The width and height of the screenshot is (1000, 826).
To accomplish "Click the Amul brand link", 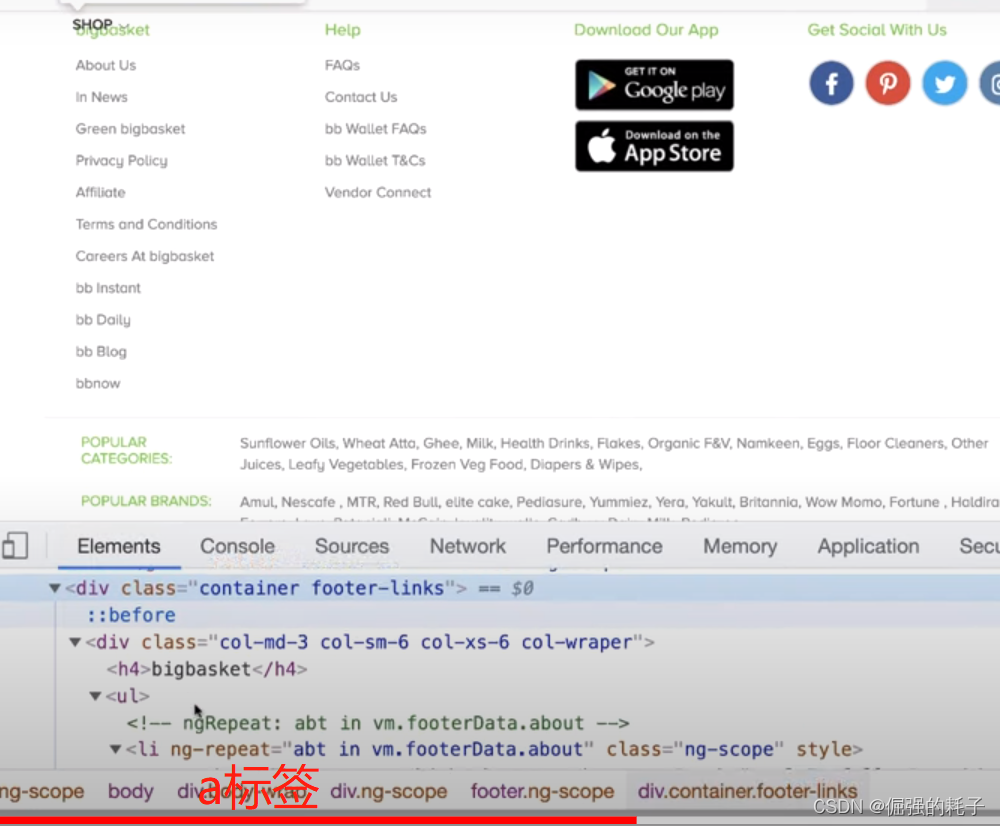I will point(256,503).
